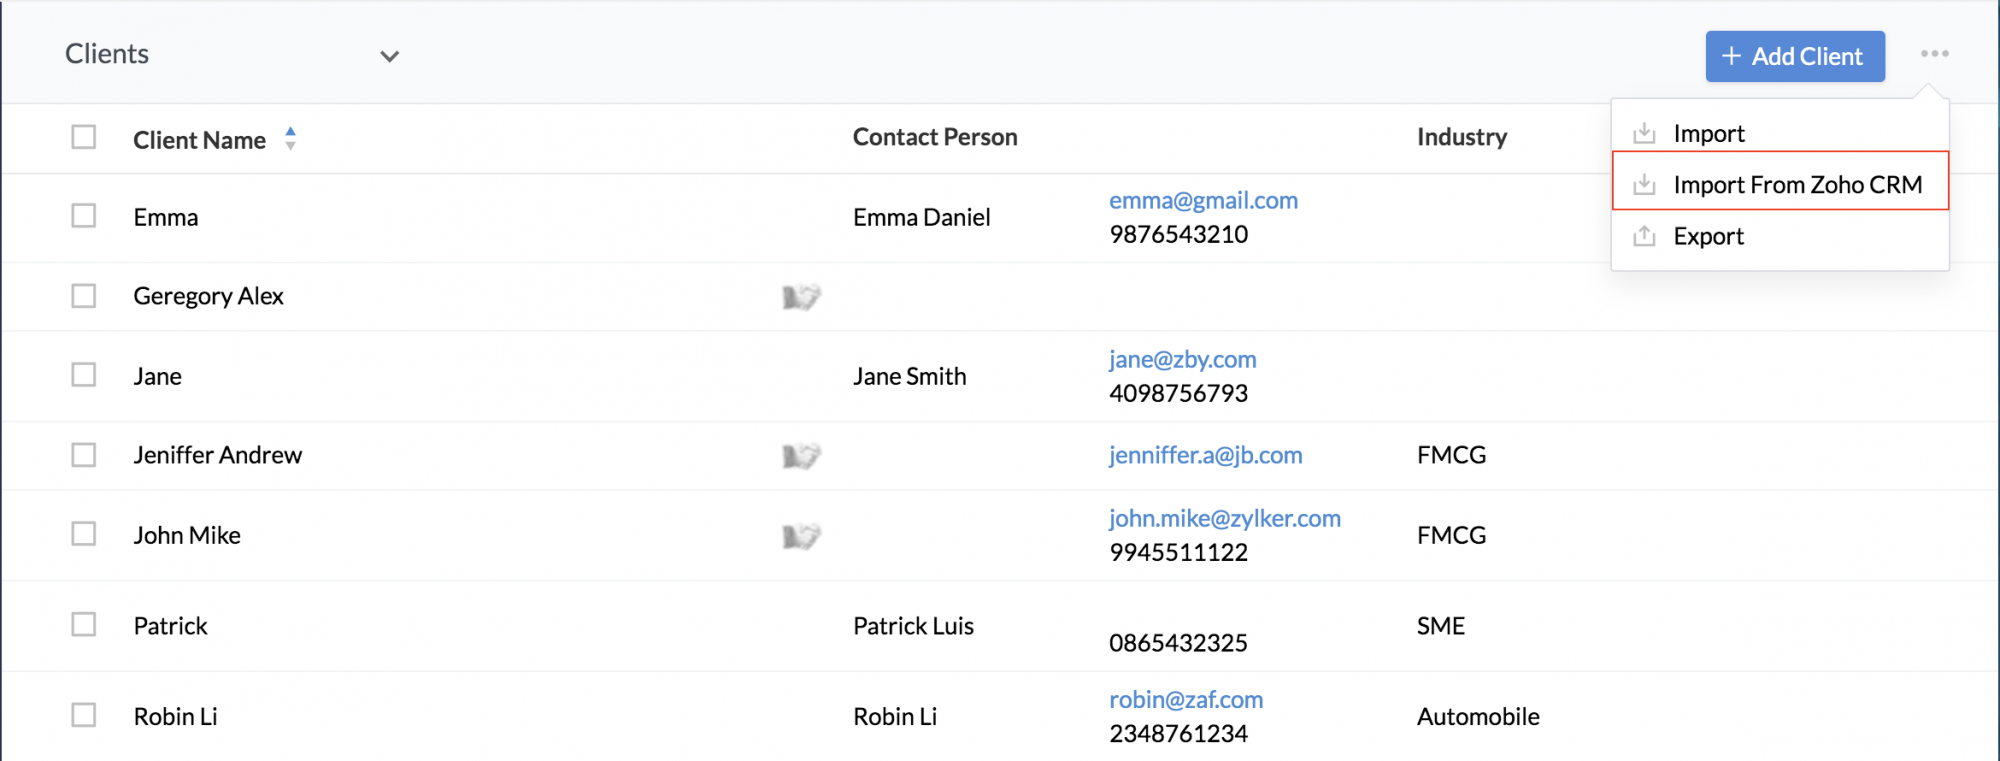Expand the Clients view dropdown chevron
The width and height of the screenshot is (2000, 761).
[390, 56]
